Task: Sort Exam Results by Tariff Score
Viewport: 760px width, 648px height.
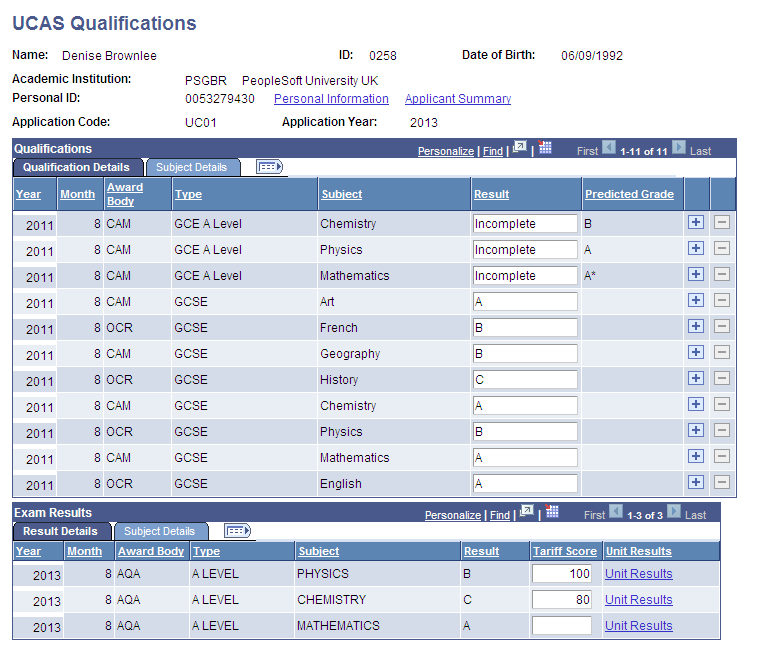Action: pyautogui.click(x=565, y=552)
